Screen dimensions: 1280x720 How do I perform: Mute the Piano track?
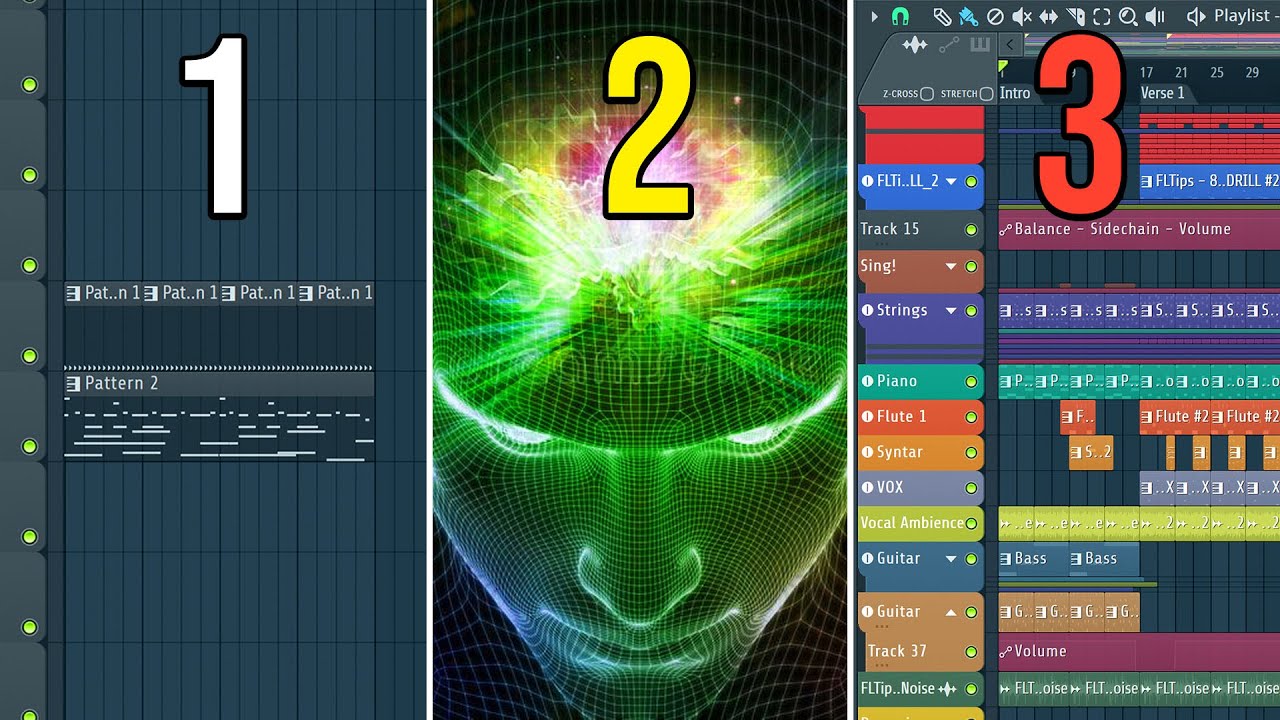point(970,381)
